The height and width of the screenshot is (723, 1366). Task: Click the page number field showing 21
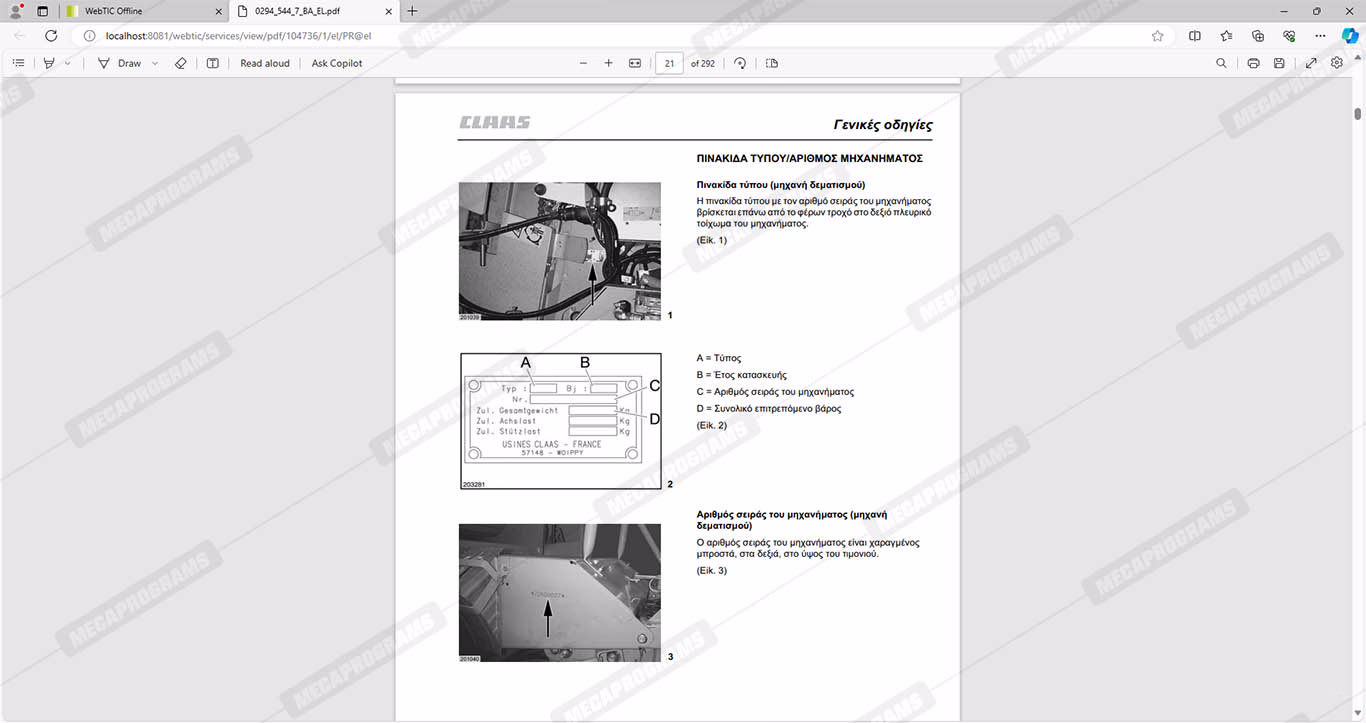point(669,63)
